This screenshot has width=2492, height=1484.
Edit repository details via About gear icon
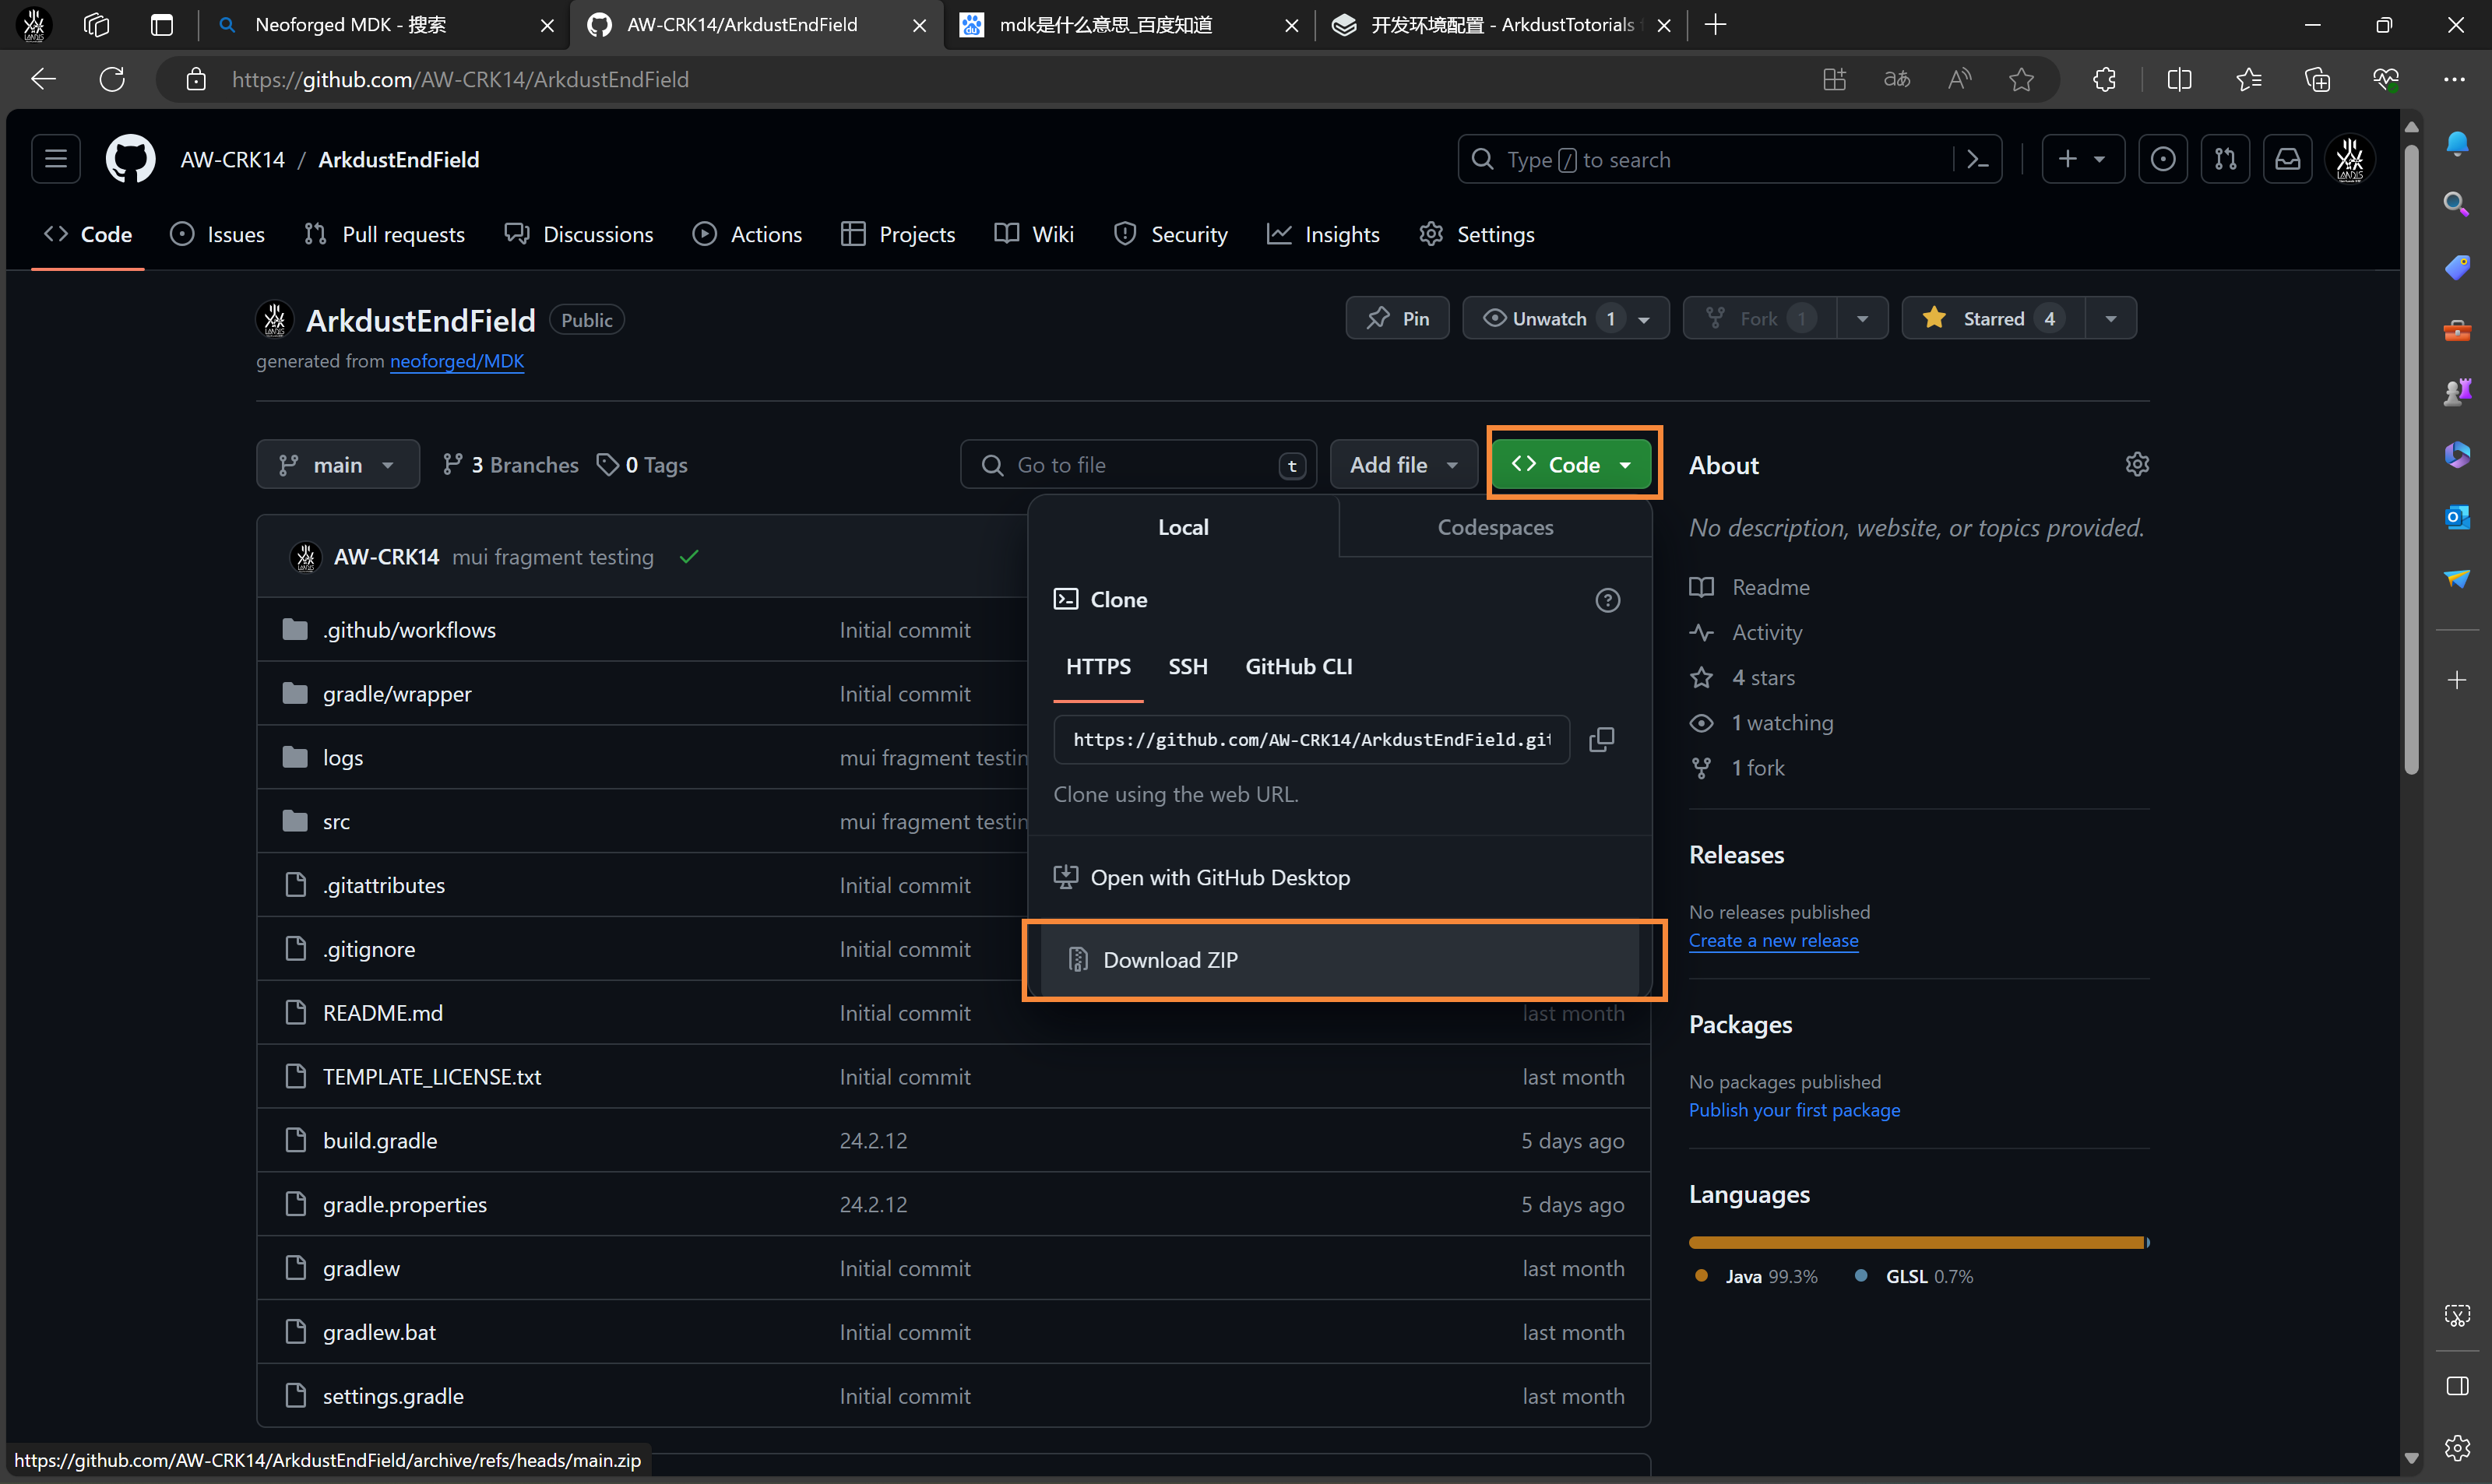(x=2136, y=464)
